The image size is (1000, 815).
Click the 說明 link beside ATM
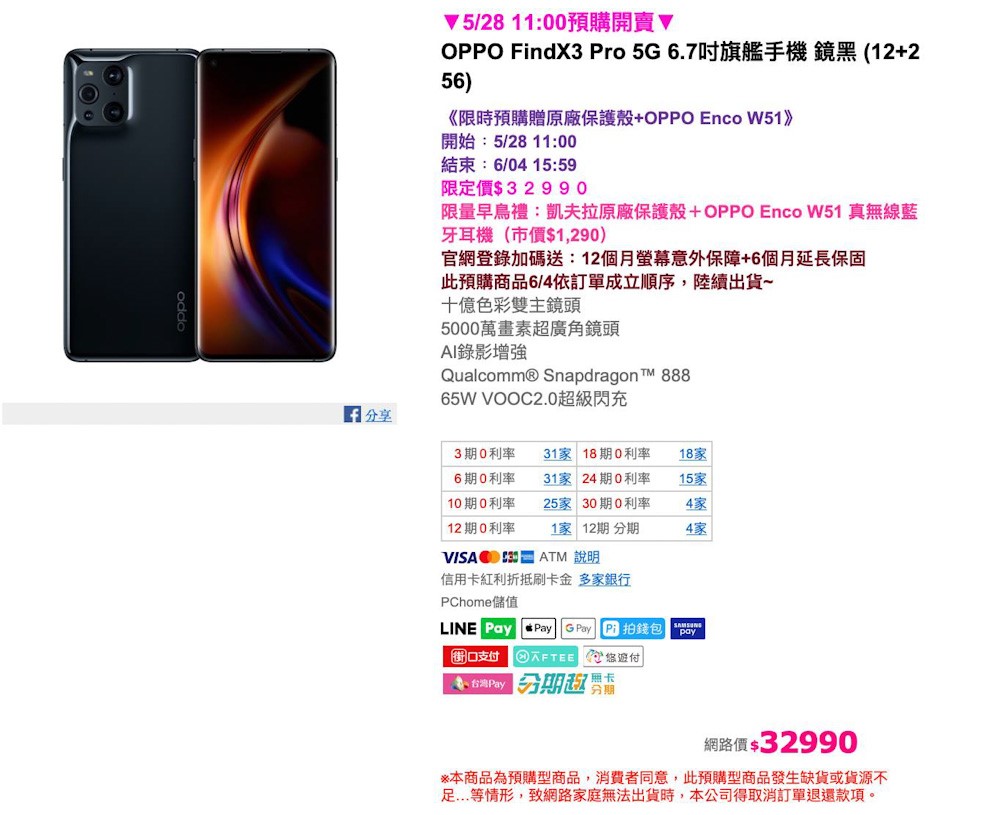587,557
